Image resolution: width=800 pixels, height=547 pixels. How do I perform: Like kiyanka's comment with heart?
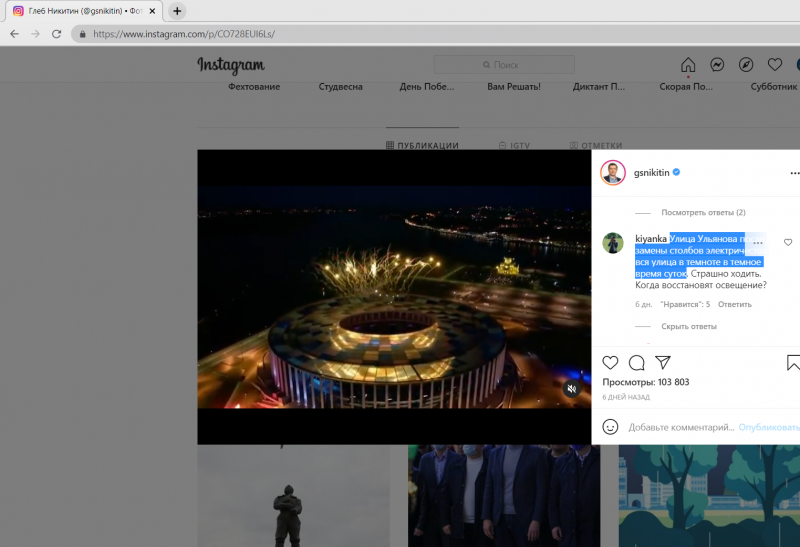(x=788, y=242)
